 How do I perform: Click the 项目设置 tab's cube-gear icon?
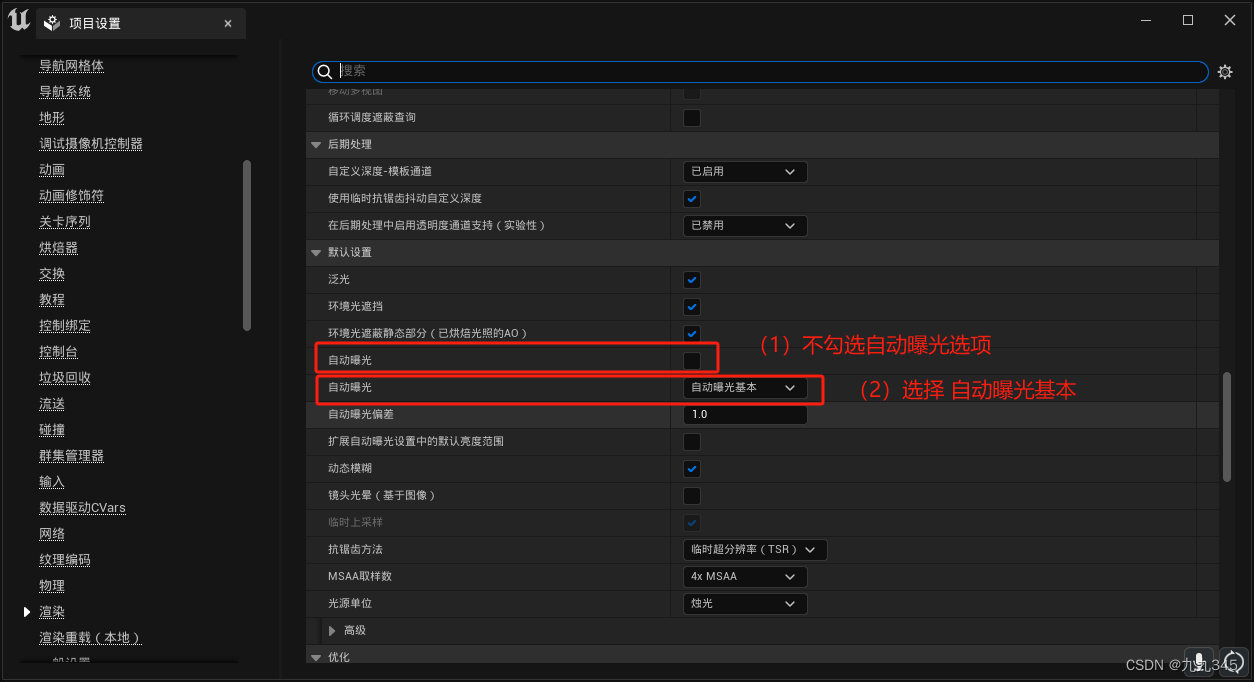[x=52, y=23]
